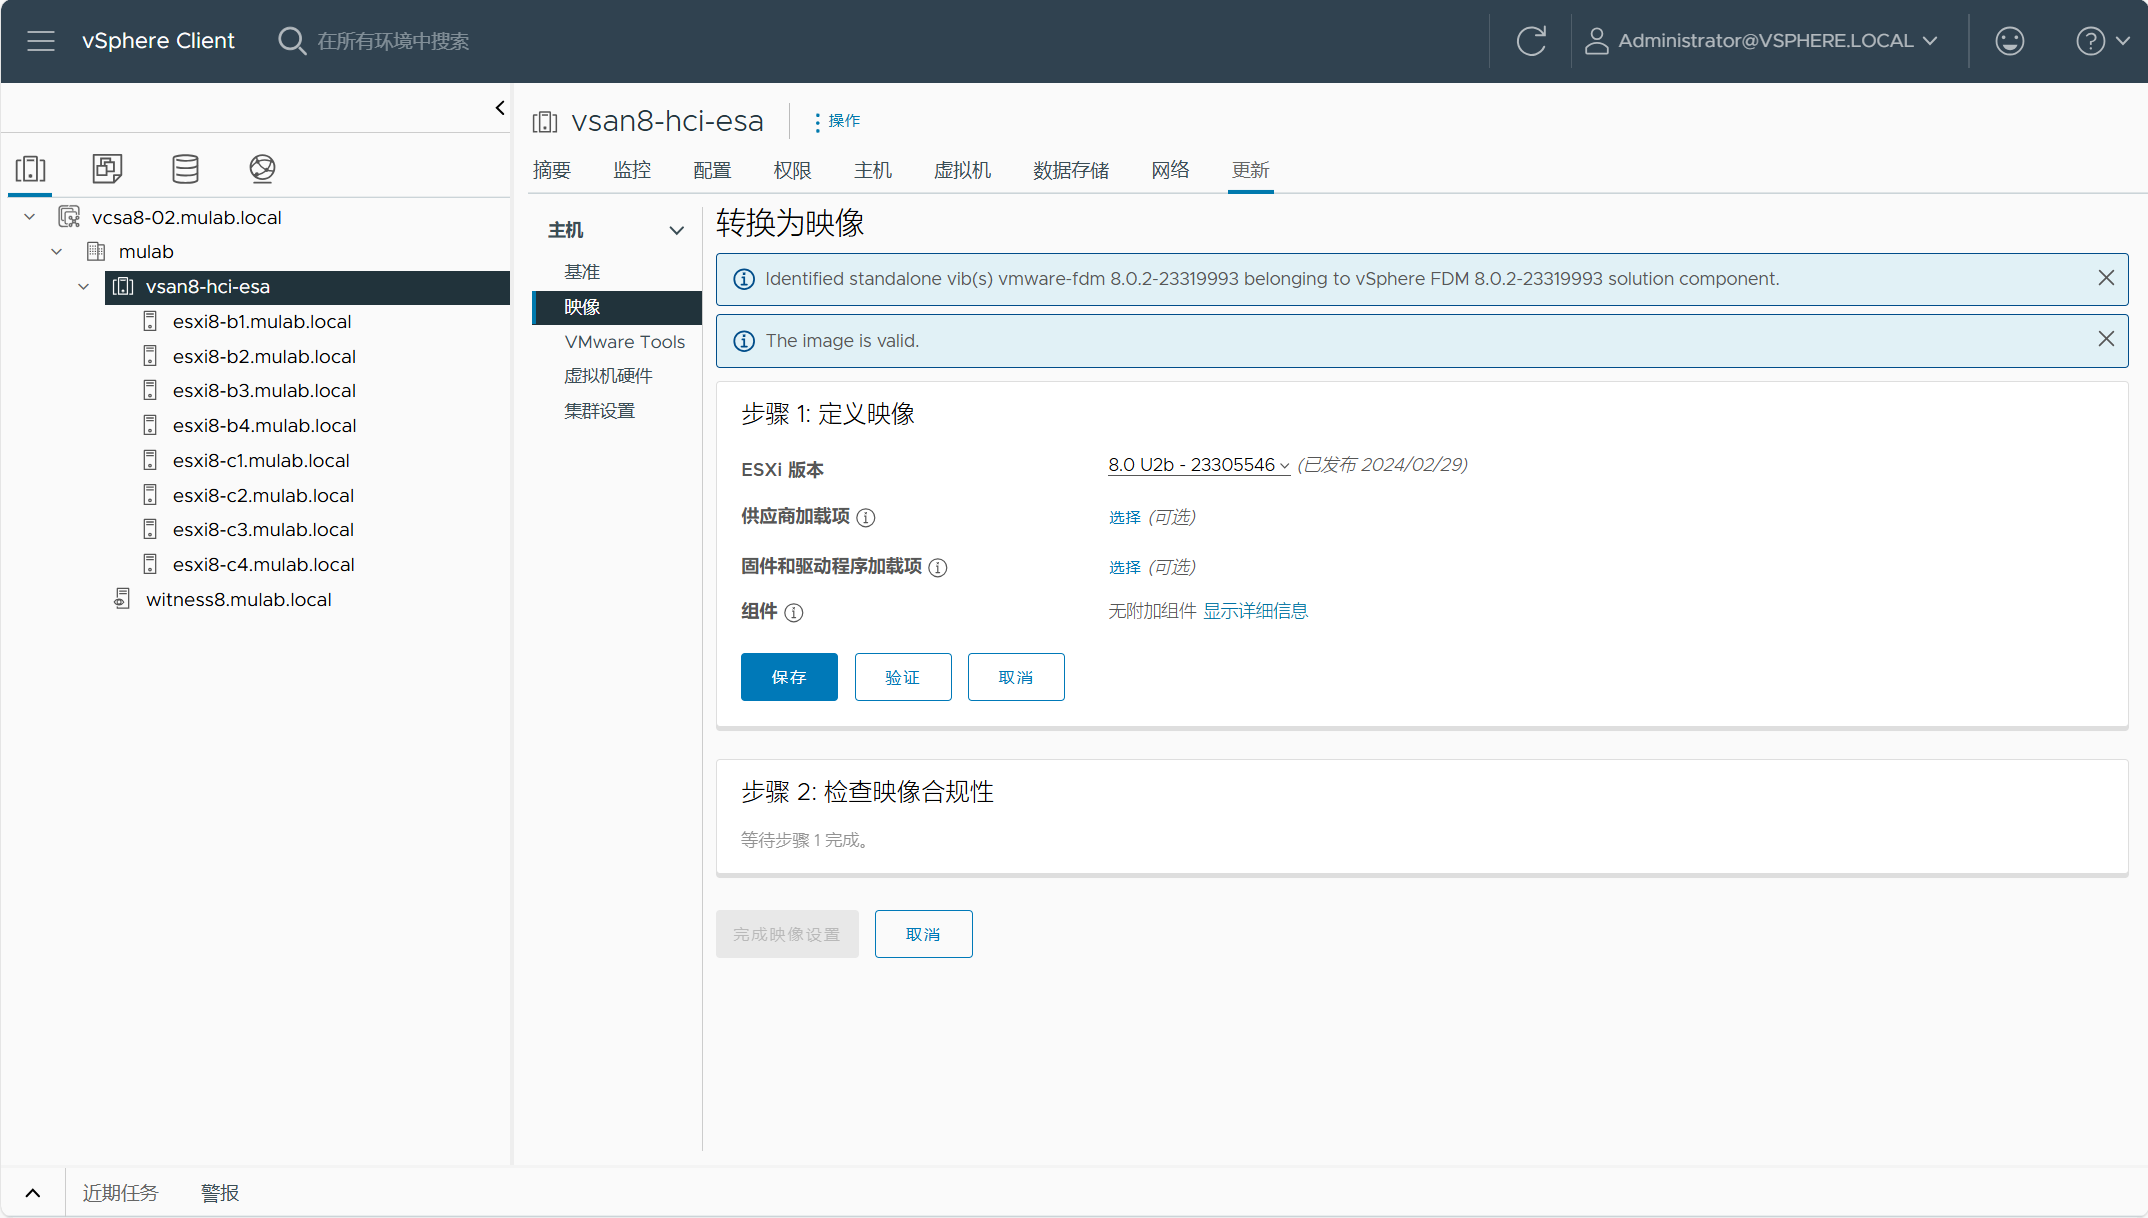The height and width of the screenshot is (1218, 2148).
Task: Click the info icon in the vib banner
Action: tap(744, 279)
